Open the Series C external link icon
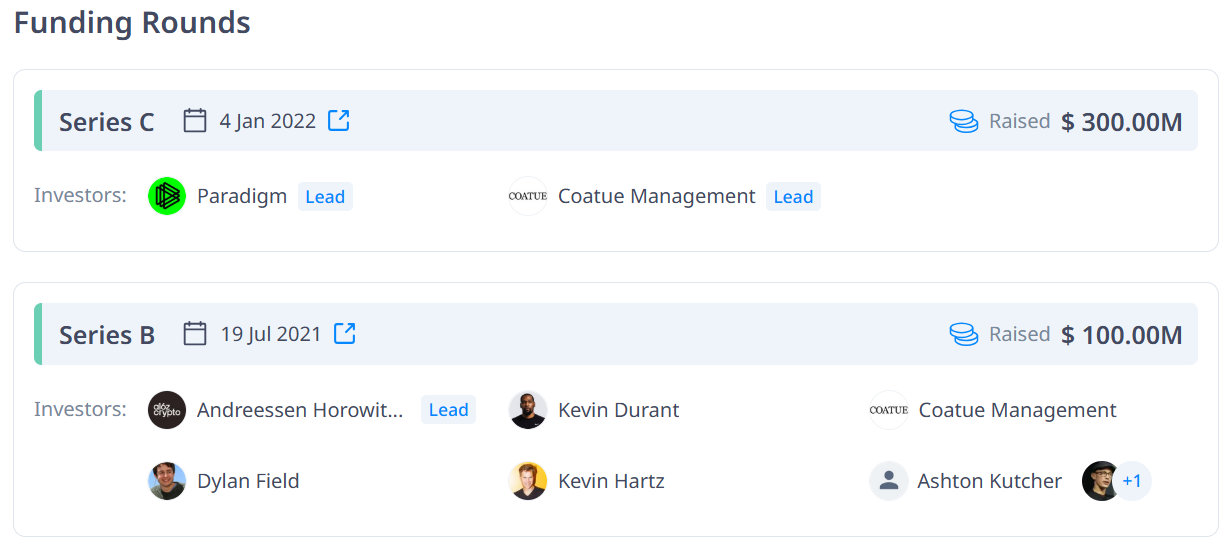The height and width of the screenshot is (544, 1230). click(339, 121)
